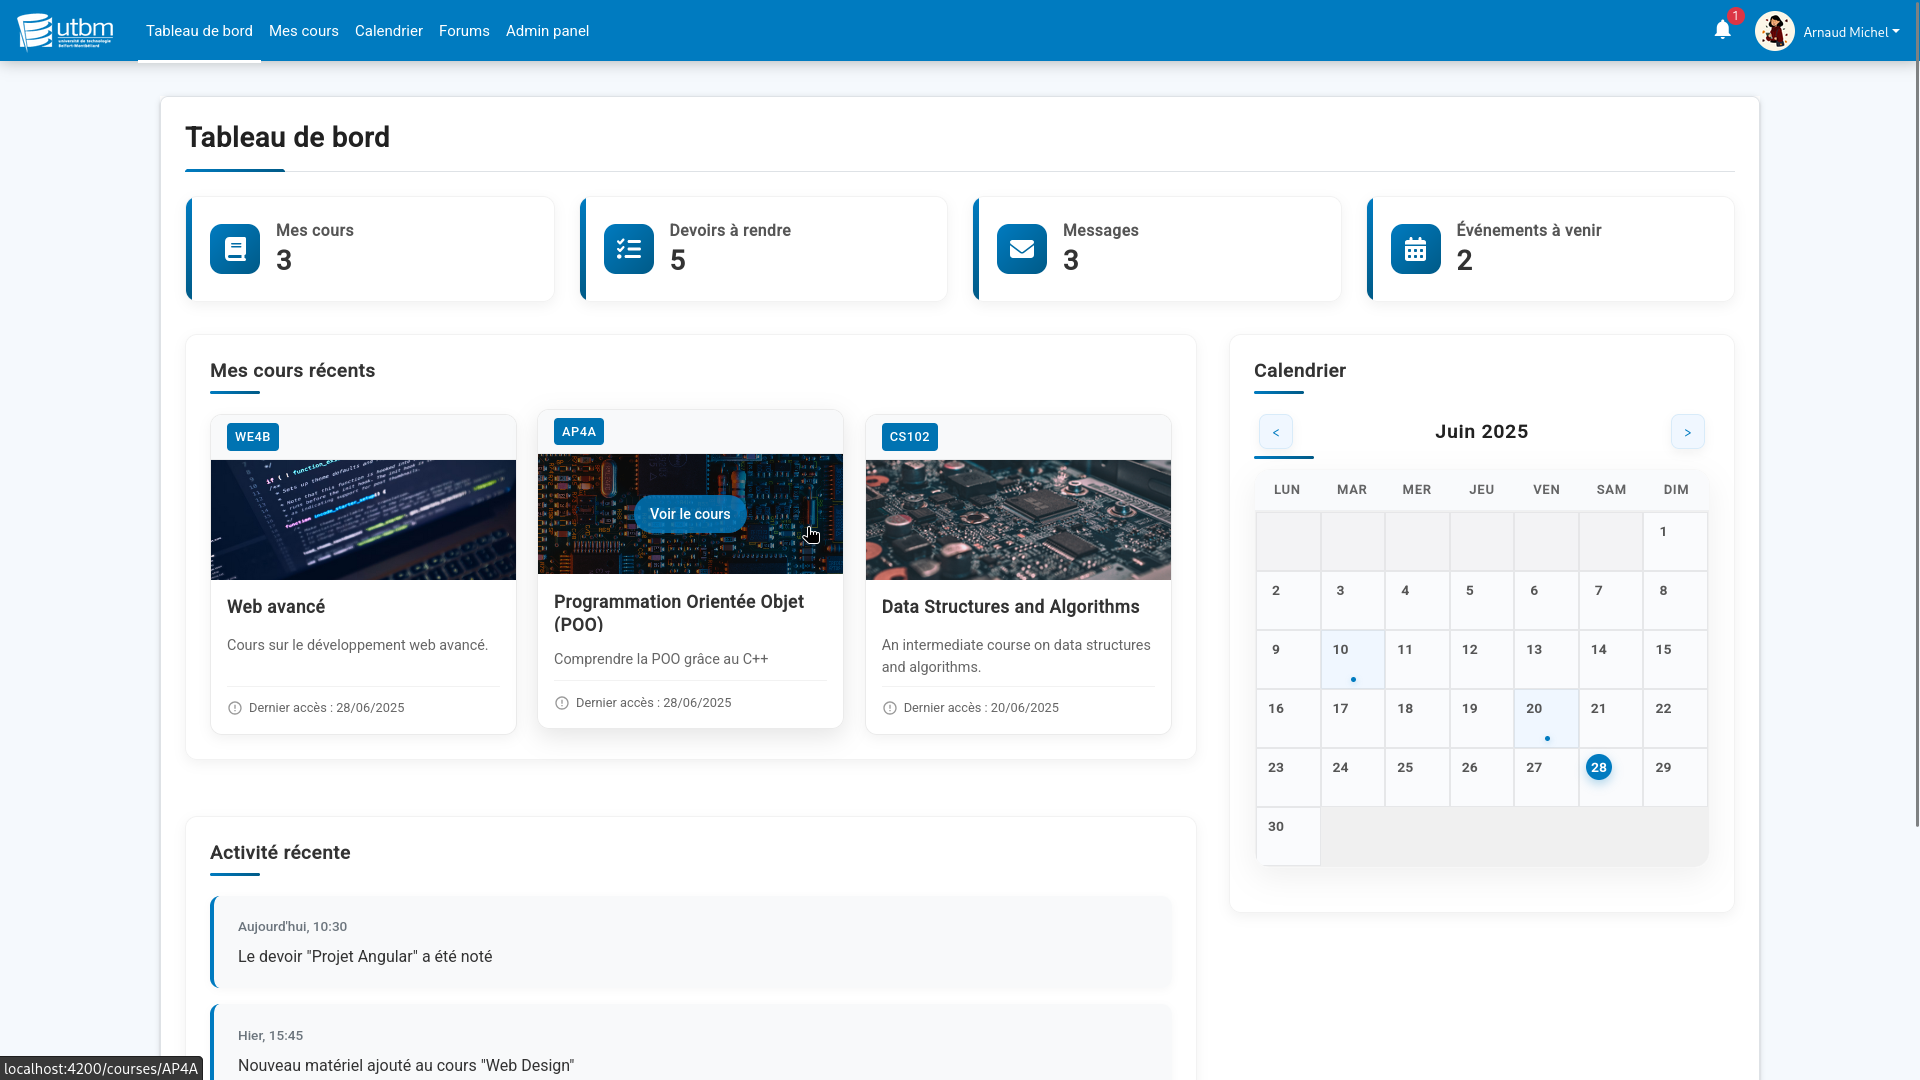This screenshot has height=1080, width=1920.
Task: Switch to the Mes cours page
Action: pos(303,31)
